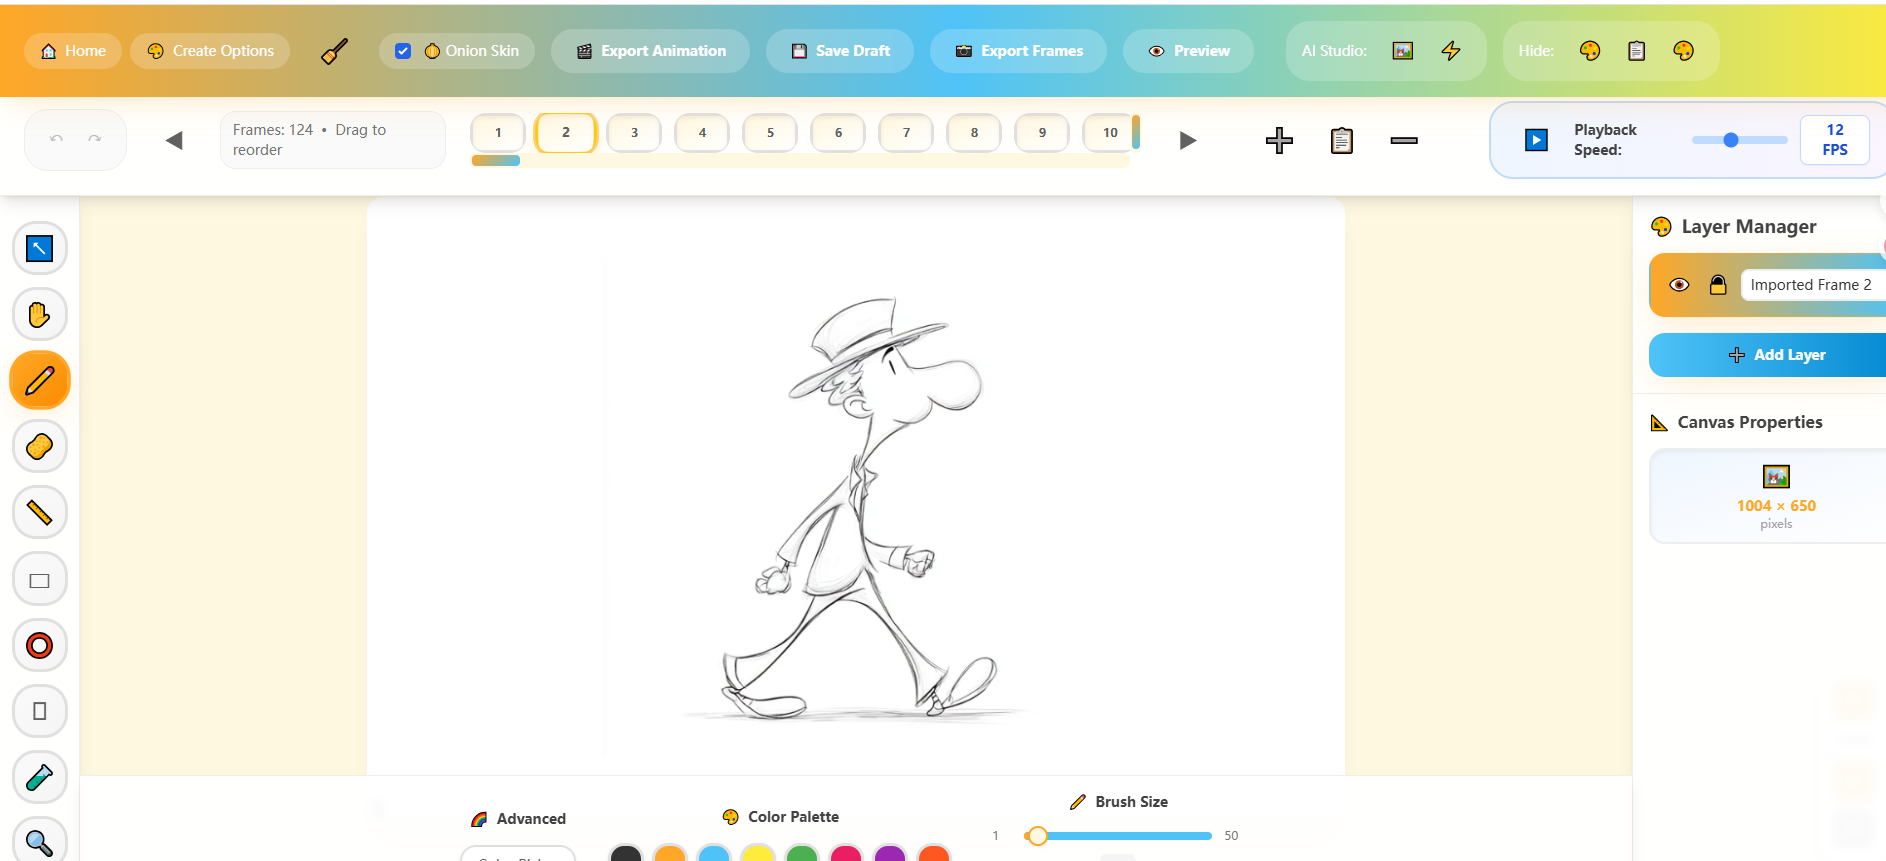Show the next frames with the right arrow

(1188, 140)
